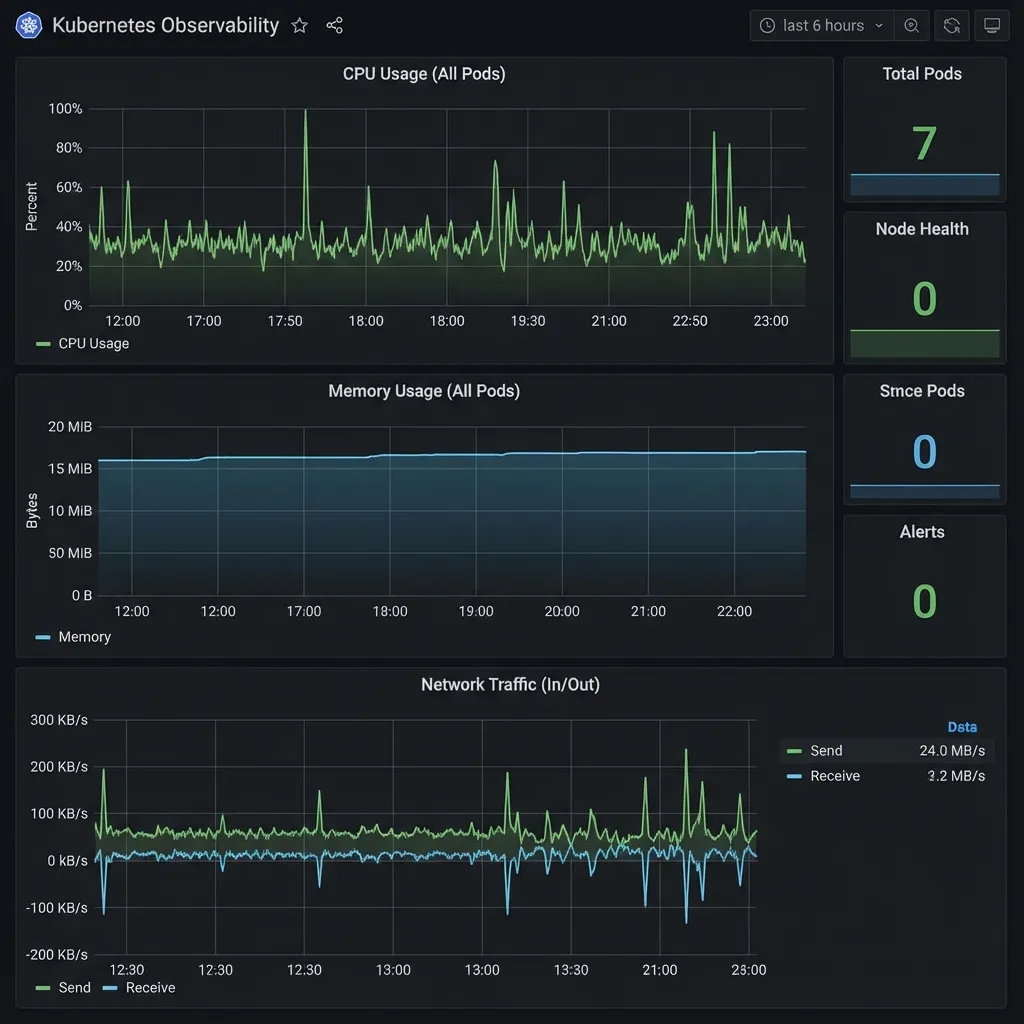Image resolution: width=1024 pixels, height=1024 pixels.
Task: Zoom out the time range with the magnifier
Action: [911, 25]
